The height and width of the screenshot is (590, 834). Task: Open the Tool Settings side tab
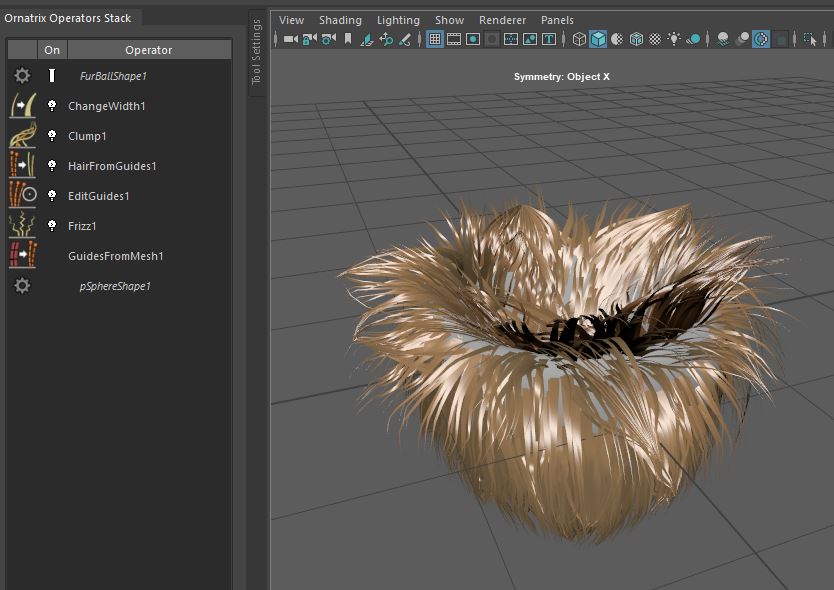point(256,52)
